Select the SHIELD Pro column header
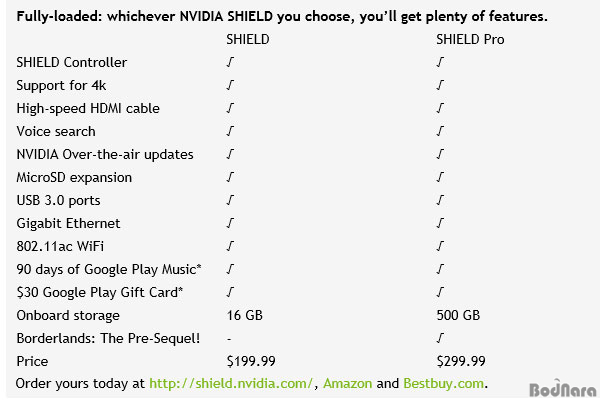Screen dimensions: 600x400 (470, 39)
